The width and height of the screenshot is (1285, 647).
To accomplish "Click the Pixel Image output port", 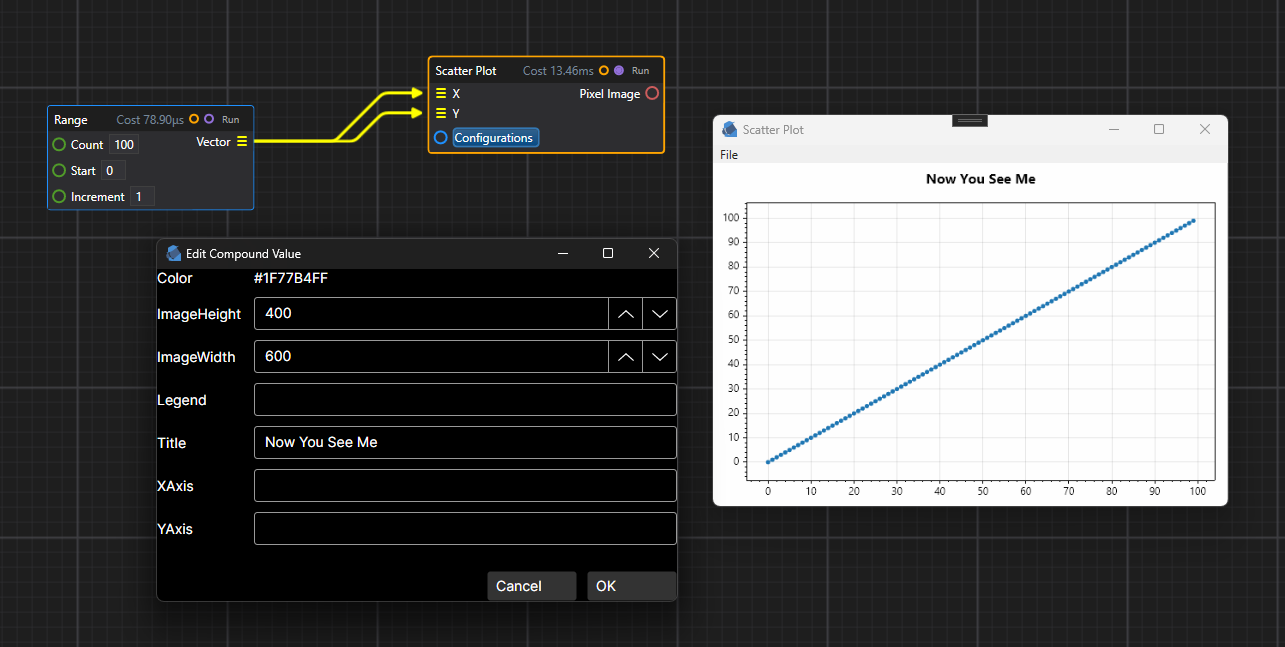I will pyautogui.click(x=653, y=93).
